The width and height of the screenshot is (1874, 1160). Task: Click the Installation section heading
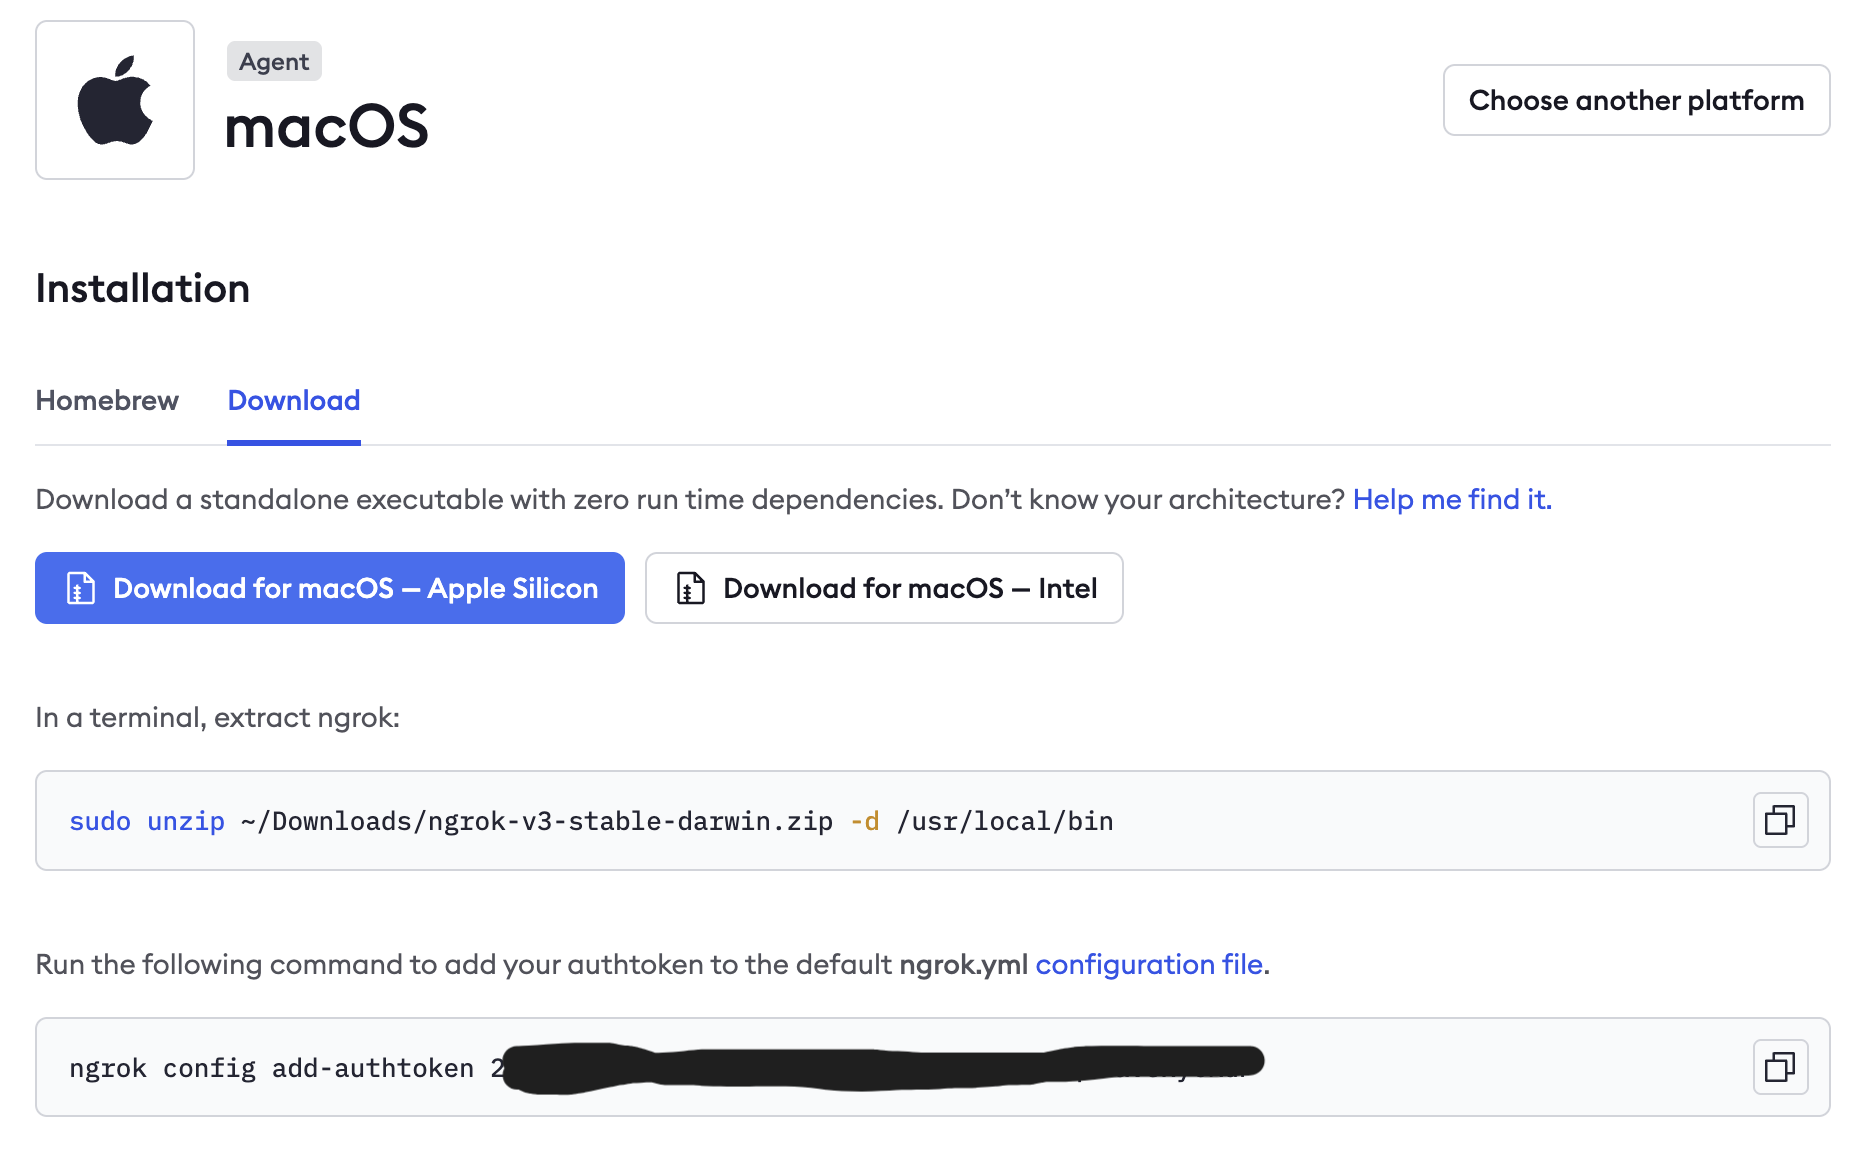coord(143,289)
